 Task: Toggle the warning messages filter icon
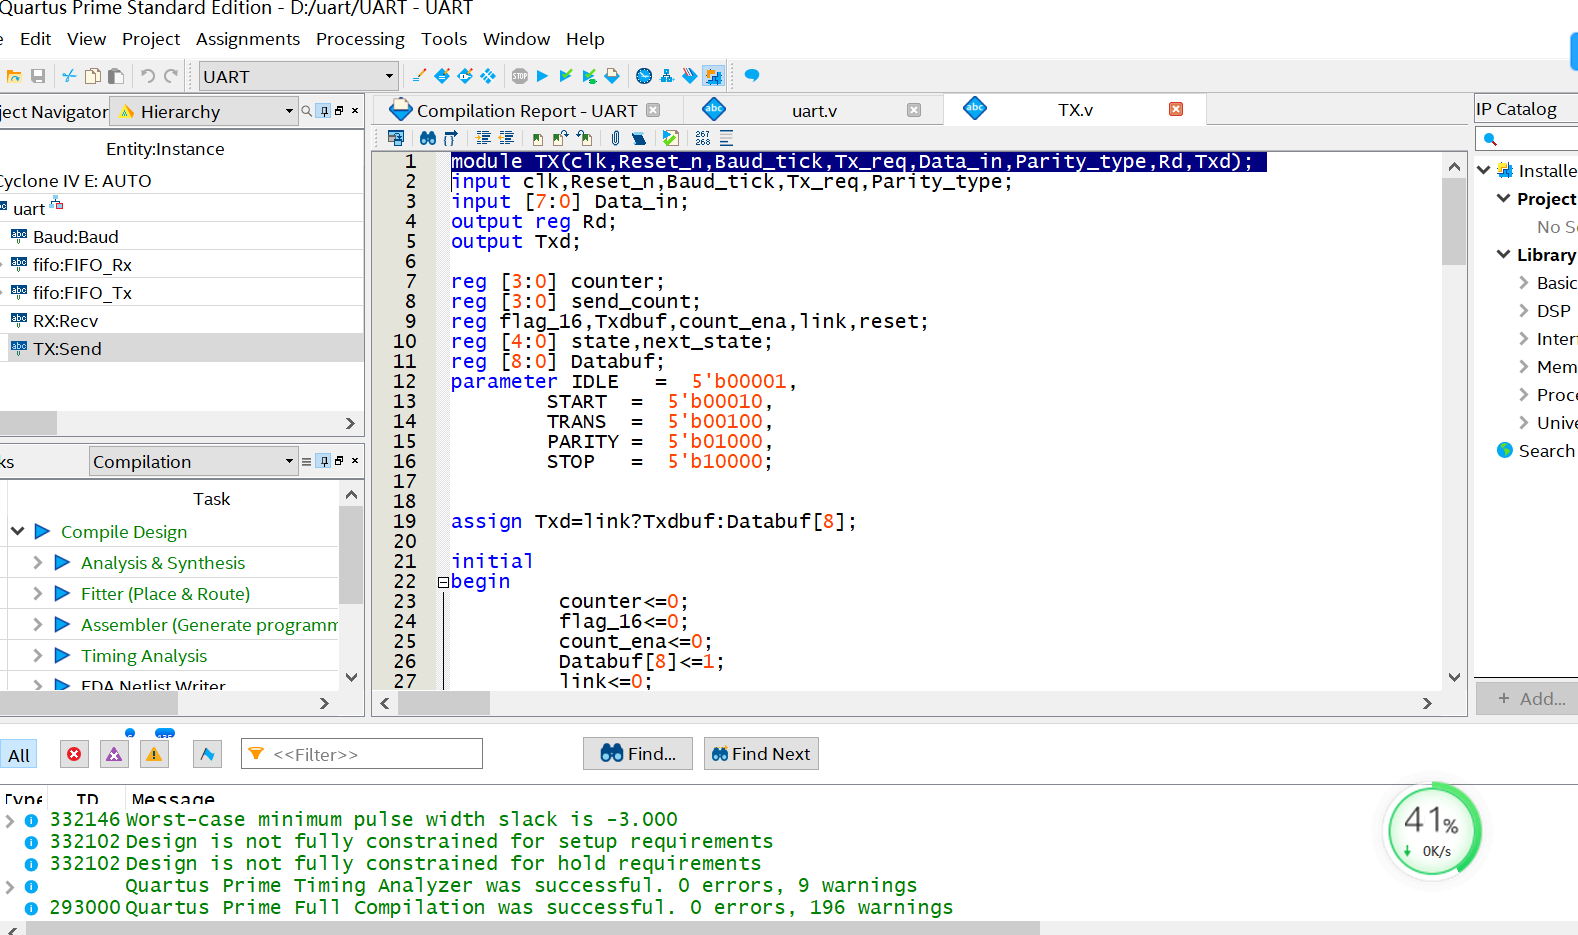pos(154,754)
